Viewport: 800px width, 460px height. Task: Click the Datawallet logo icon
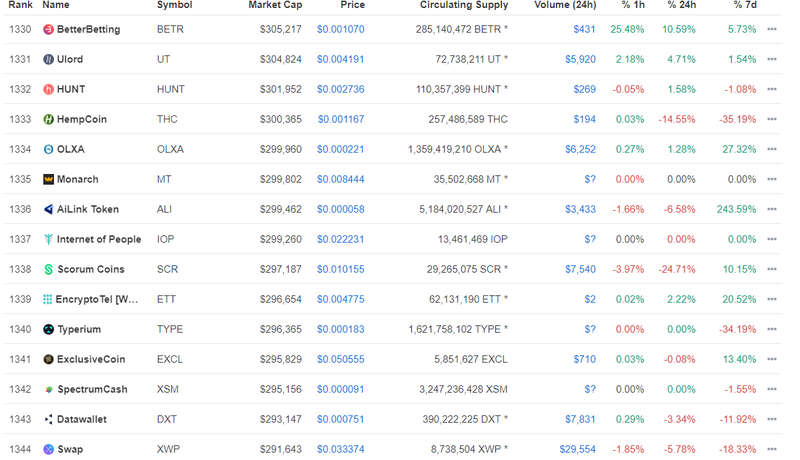tap(48, 419)
